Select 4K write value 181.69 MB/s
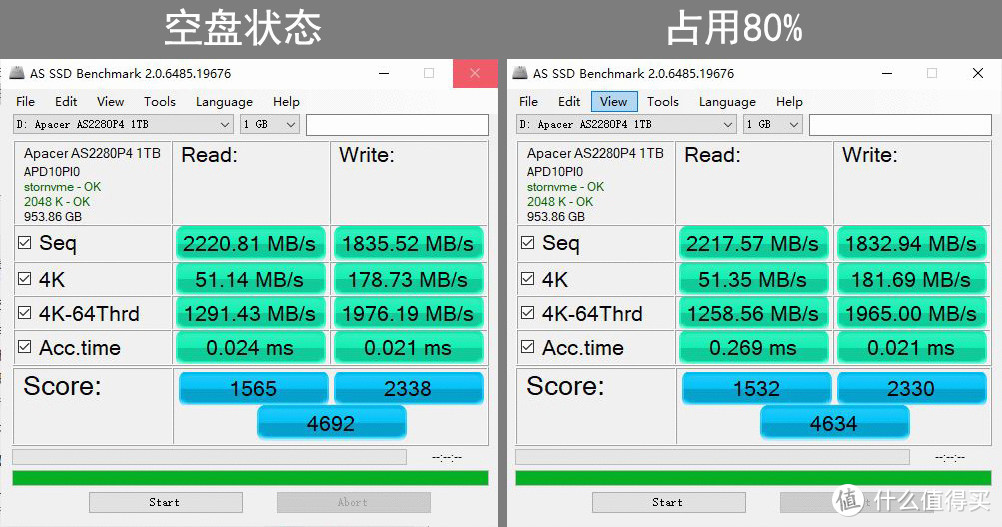The image size is (1002, 527). pos(911,279)
